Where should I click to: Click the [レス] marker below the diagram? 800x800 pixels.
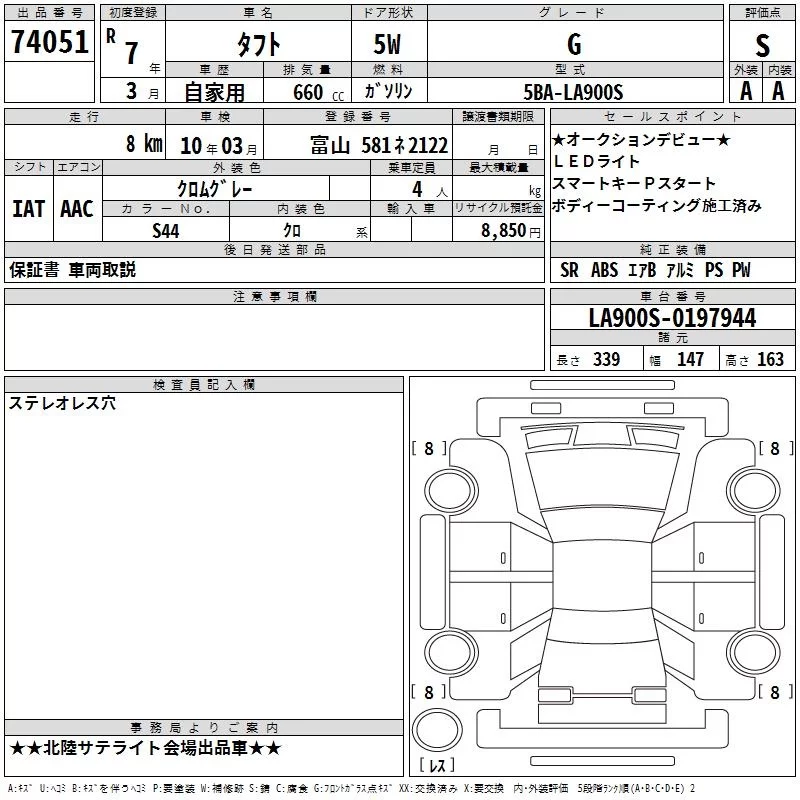436,765
